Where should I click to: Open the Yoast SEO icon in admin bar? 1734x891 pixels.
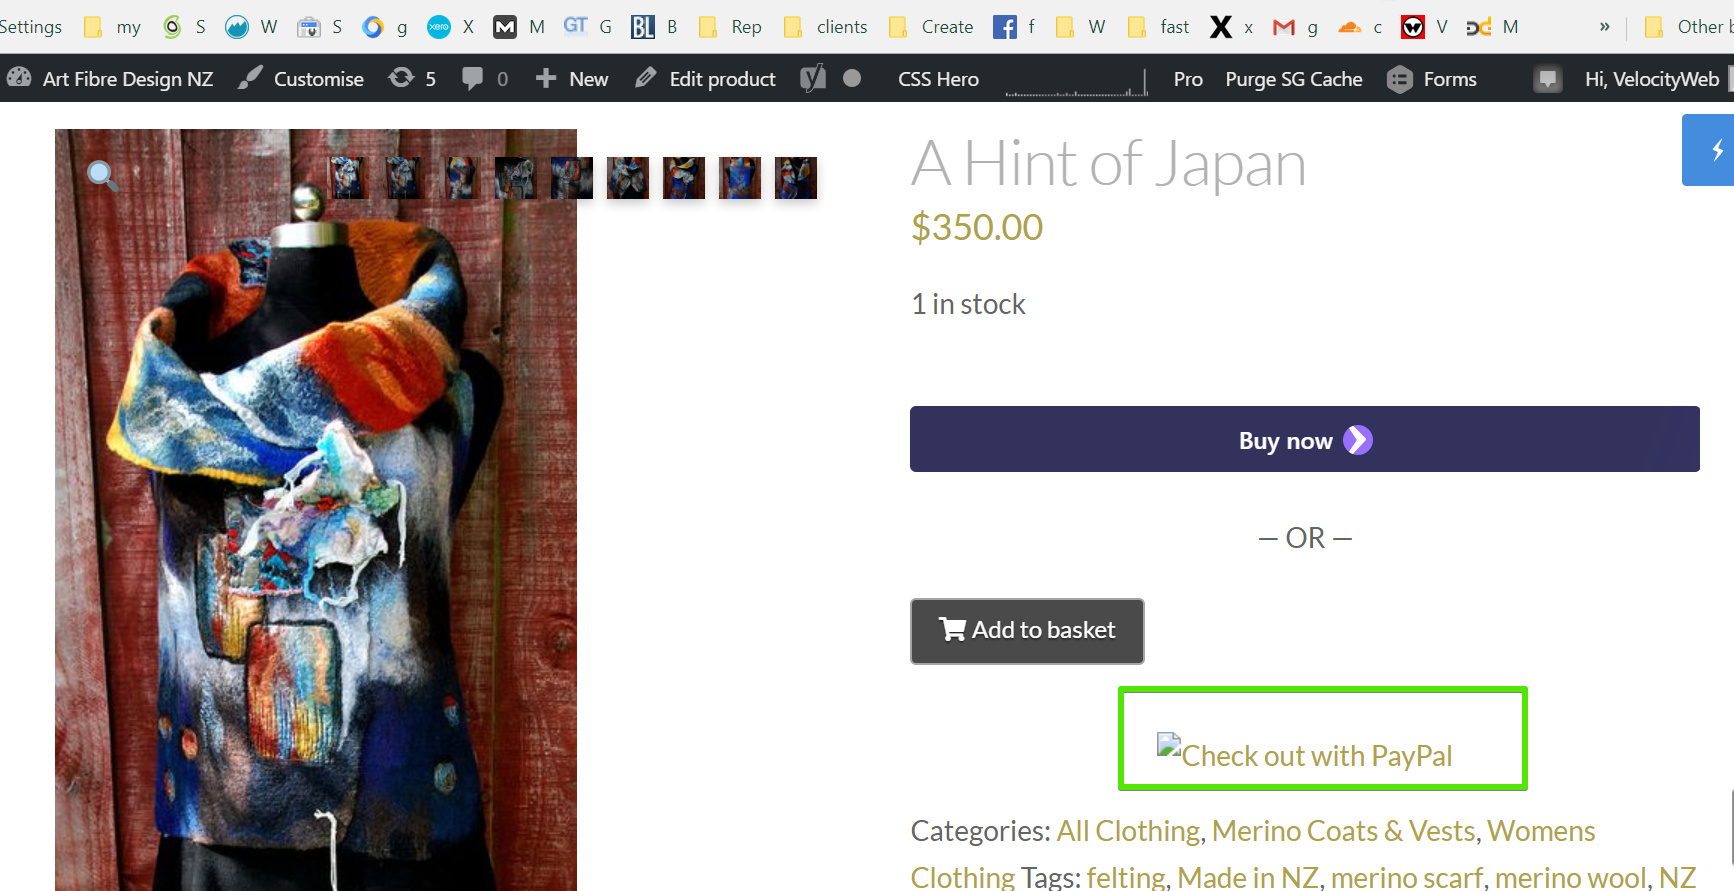point(813,79)
